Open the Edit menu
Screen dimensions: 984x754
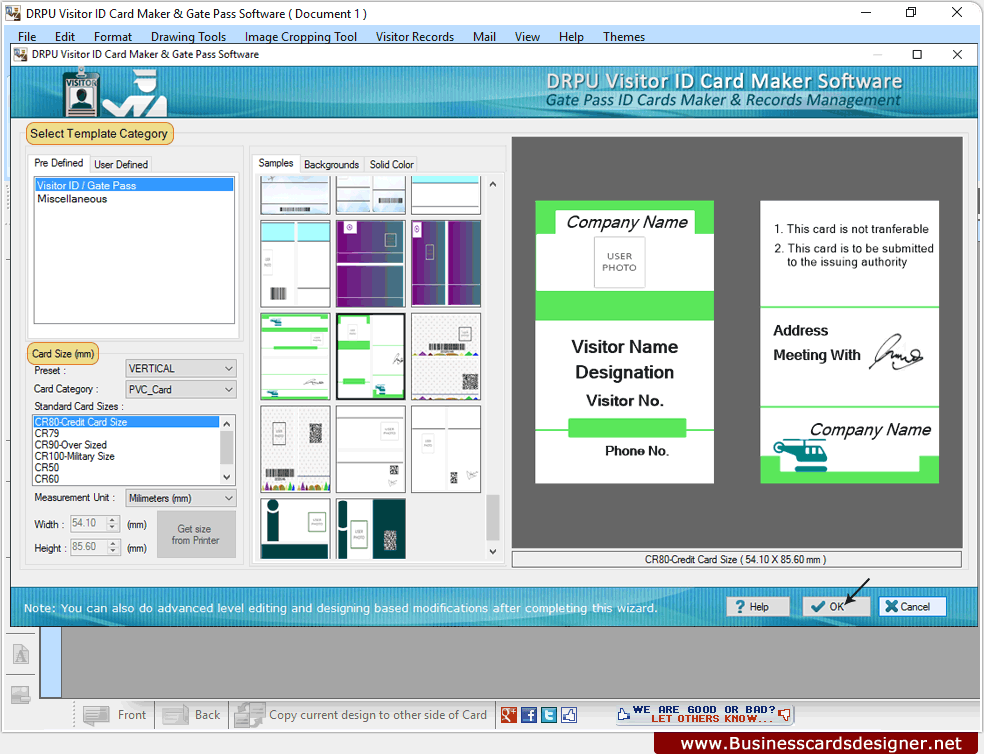pos(65,36)
